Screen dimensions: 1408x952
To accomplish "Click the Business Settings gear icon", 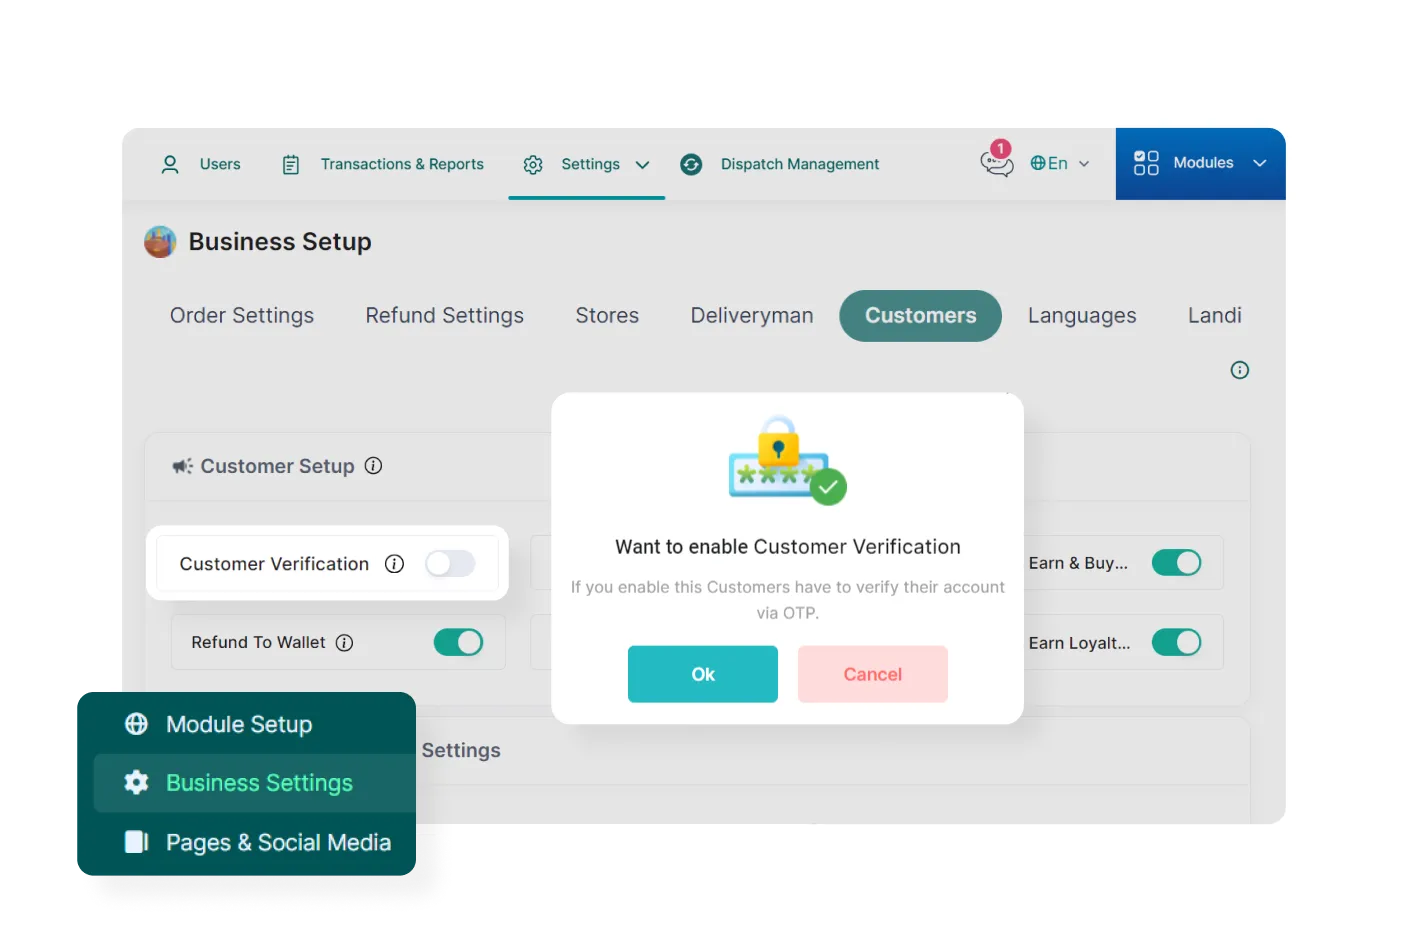I will pos(136,783).
